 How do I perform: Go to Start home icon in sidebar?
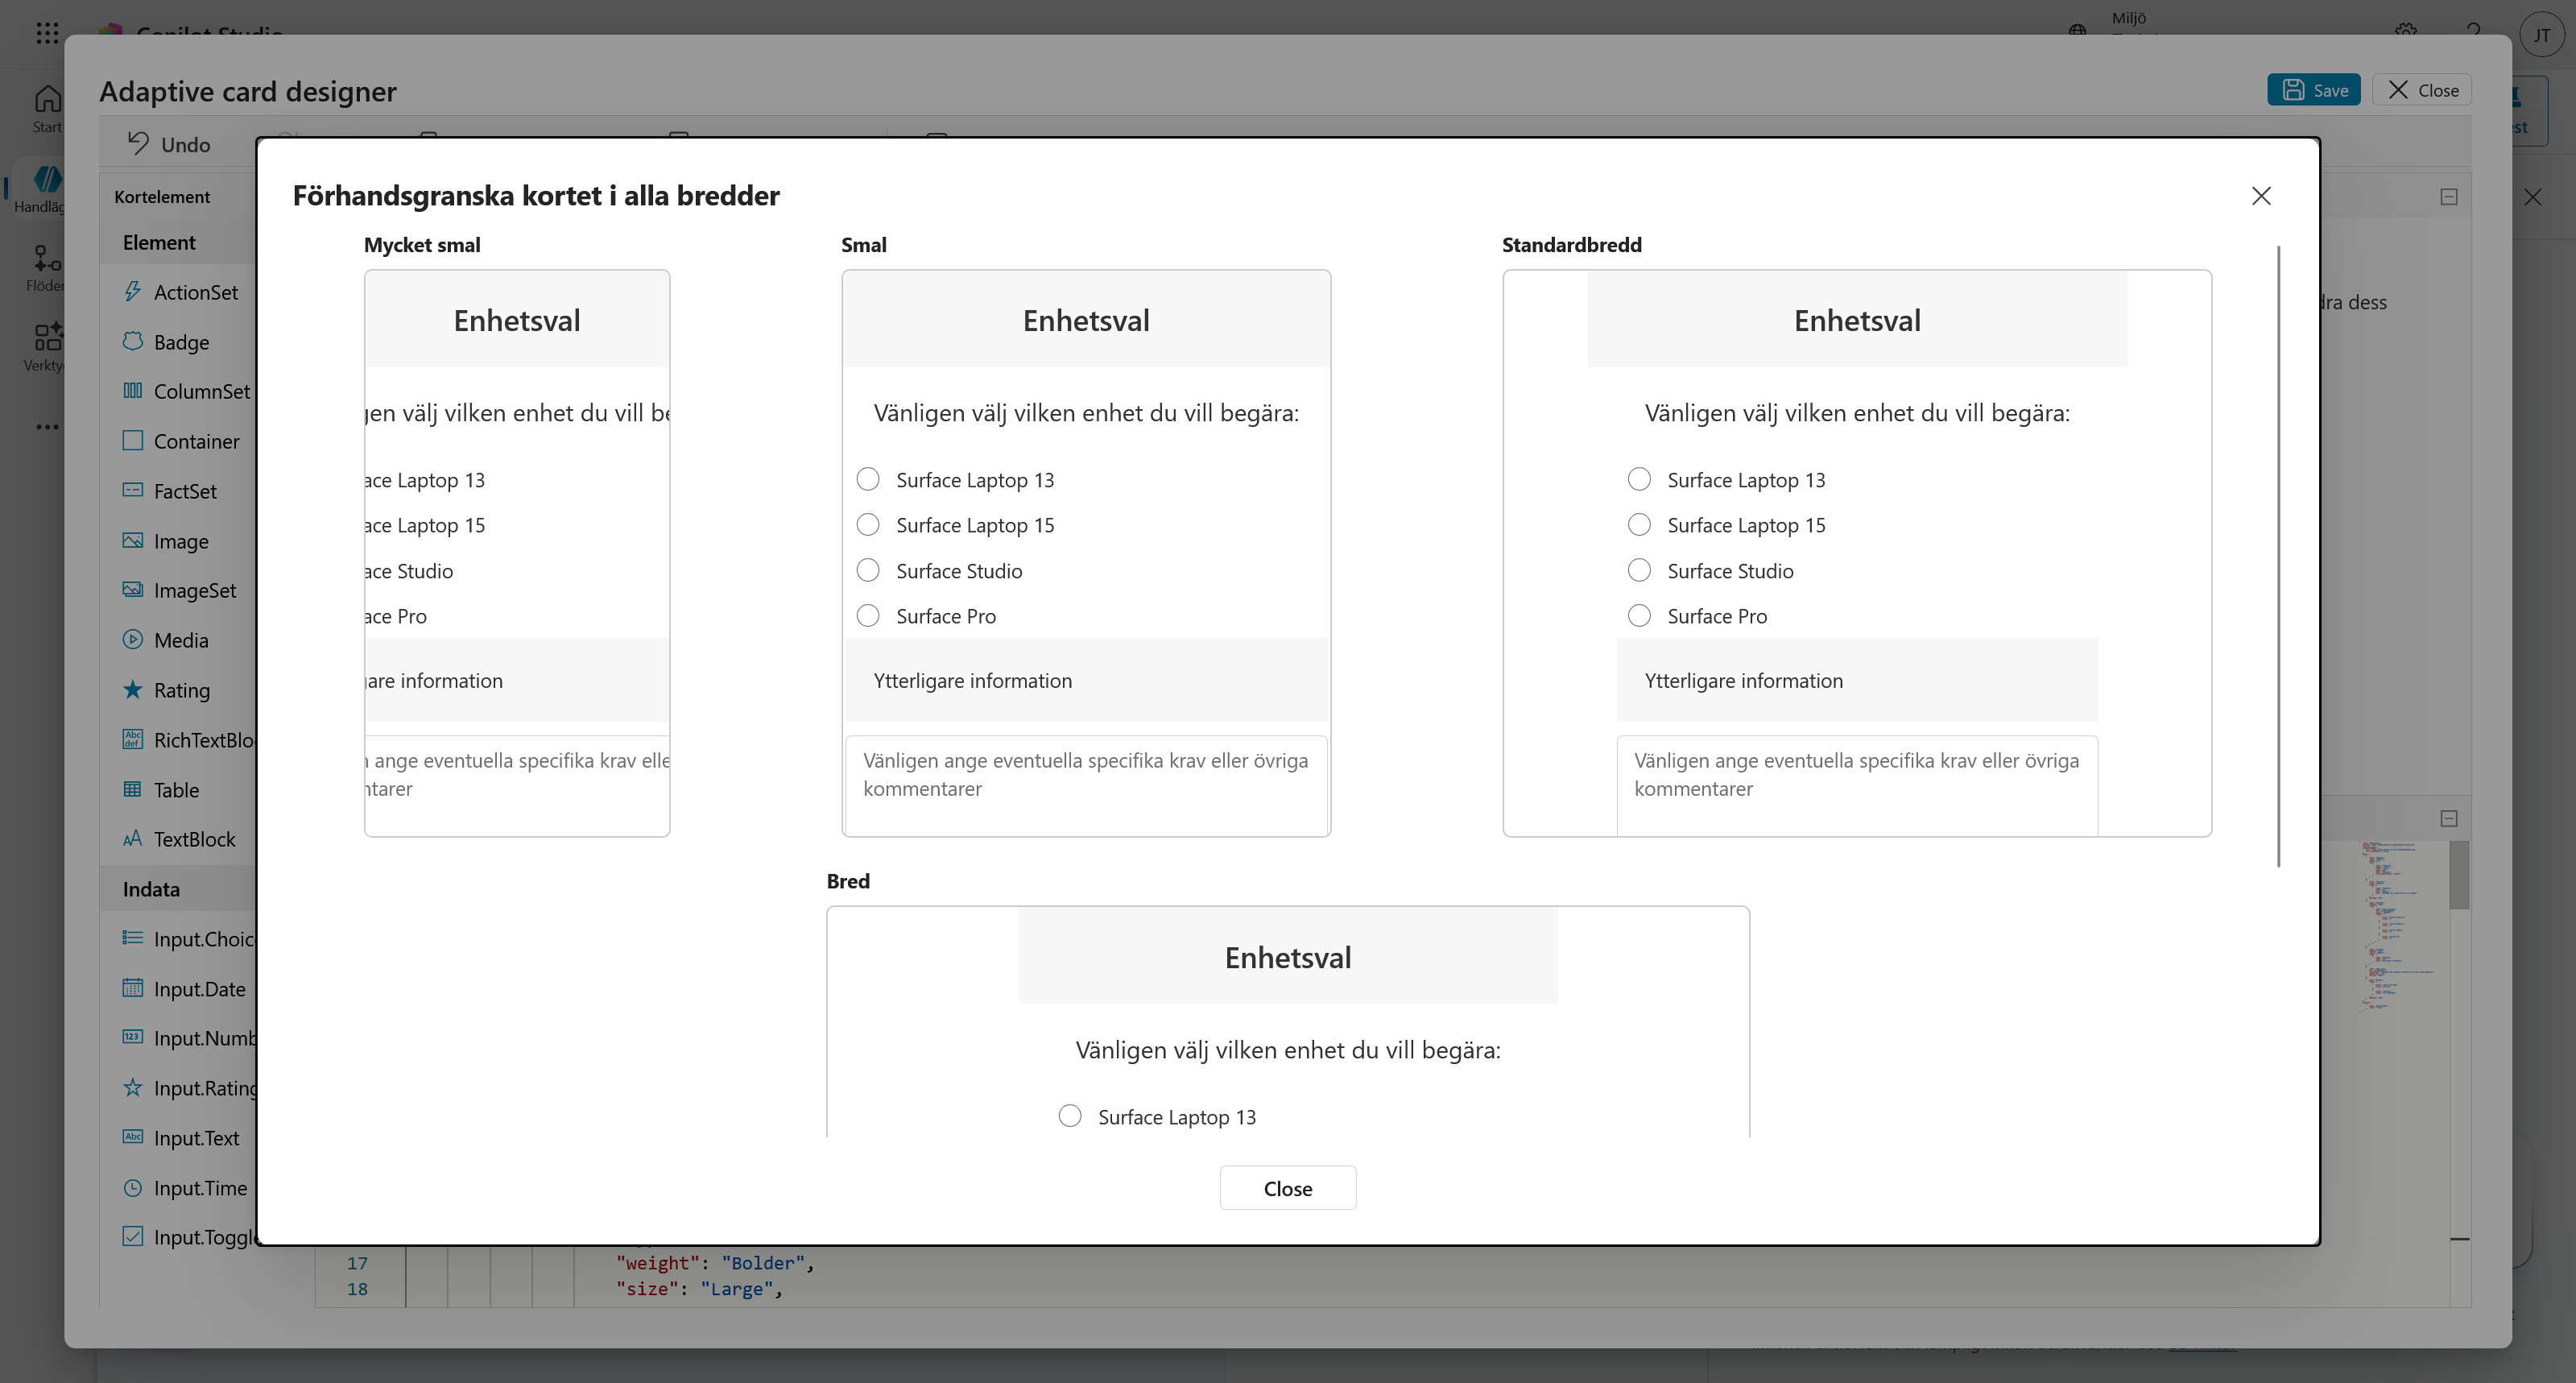coord(47,99)
